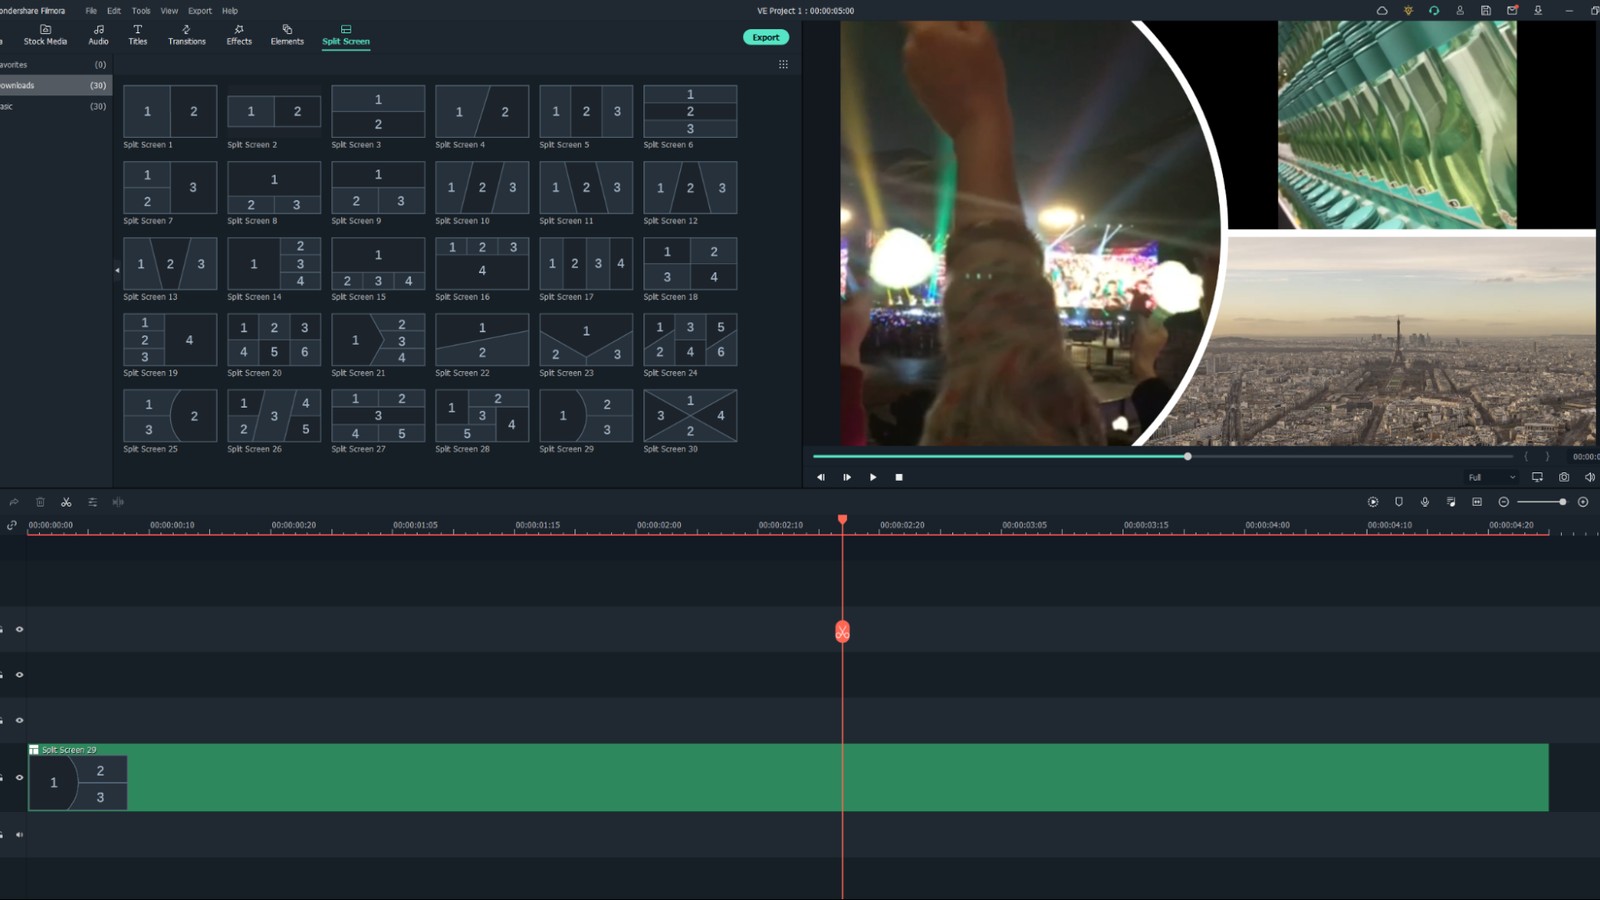Select the Split Screen 29 clip on timeline
Screen dimensions: 1600x900
[788, 777]
